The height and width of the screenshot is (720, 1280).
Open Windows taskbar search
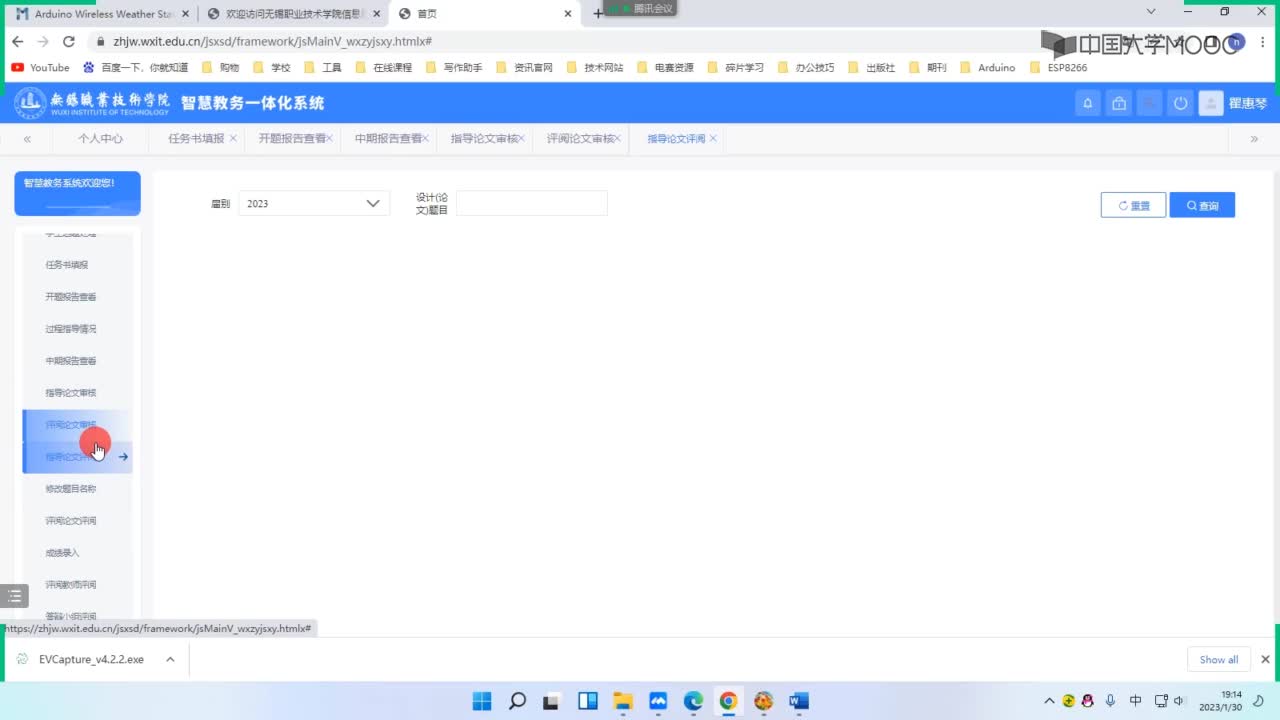[x=517, y=701]
